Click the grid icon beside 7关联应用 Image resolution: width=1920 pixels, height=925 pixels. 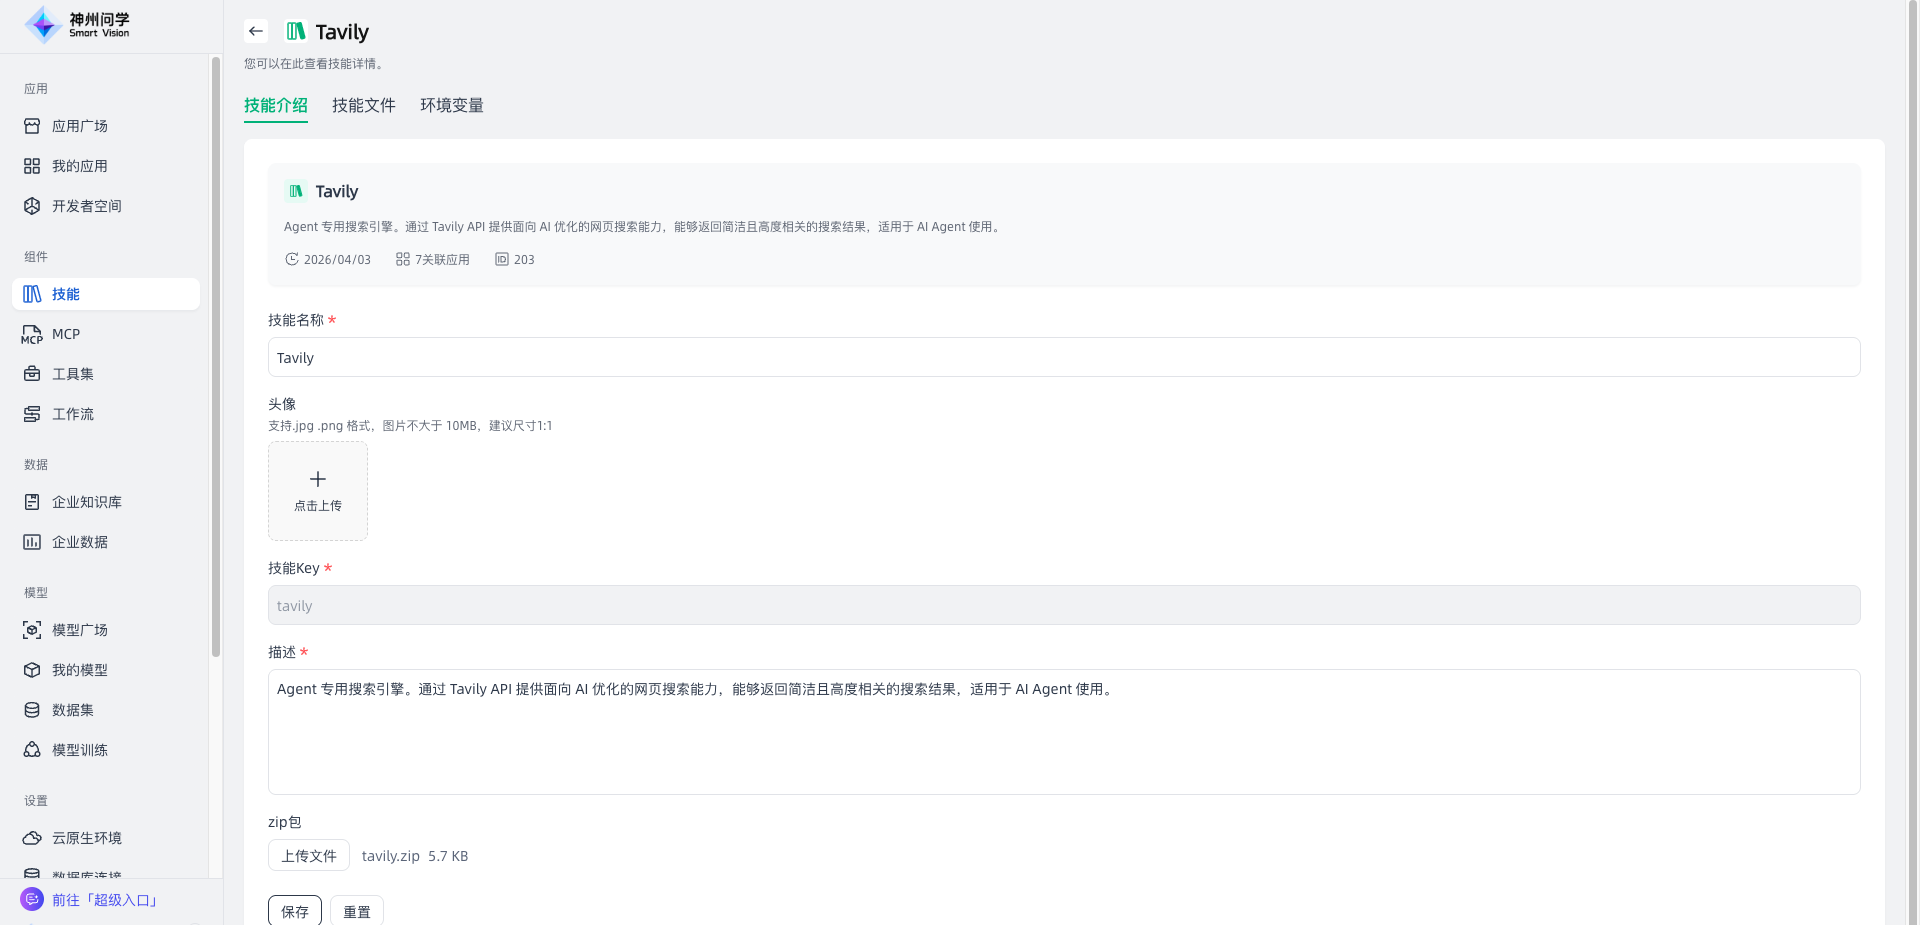point(403,259)
